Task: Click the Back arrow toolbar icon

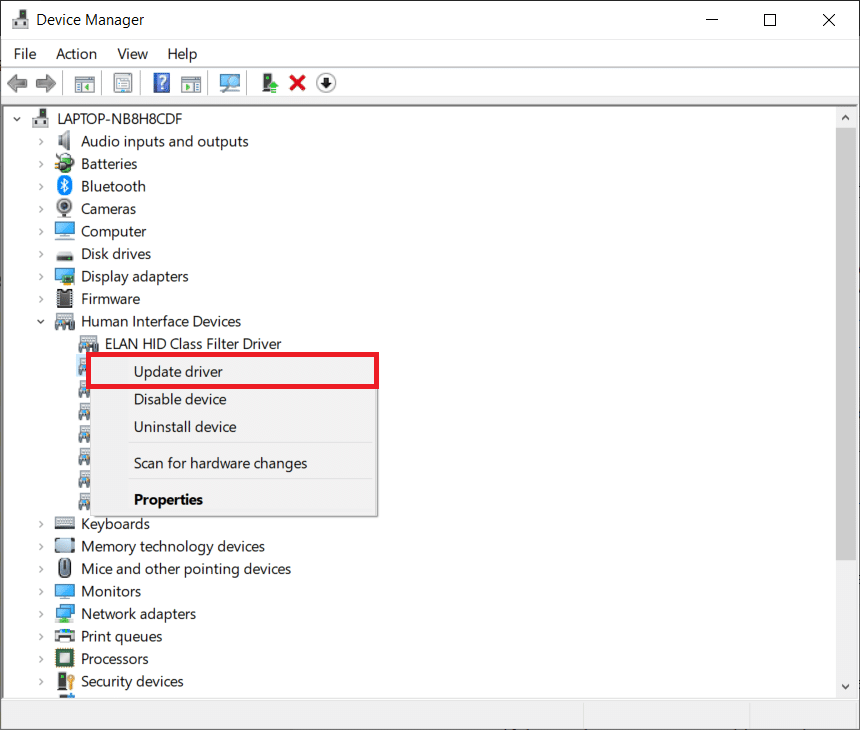Action: [x=17, y=83]
